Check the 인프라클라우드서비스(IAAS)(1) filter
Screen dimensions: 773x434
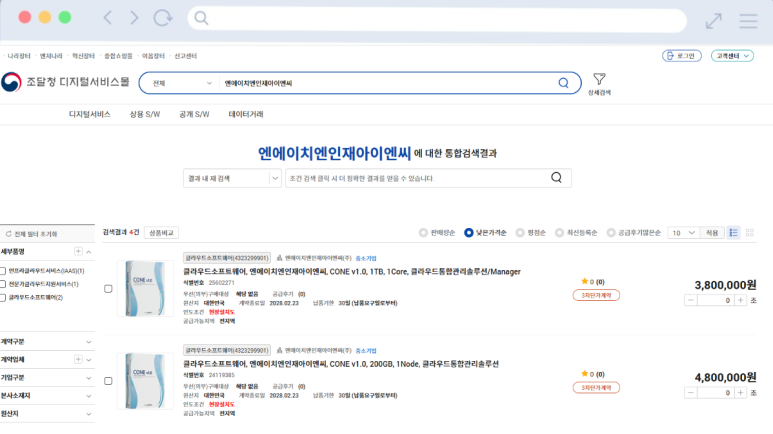[x=3, y=271]
